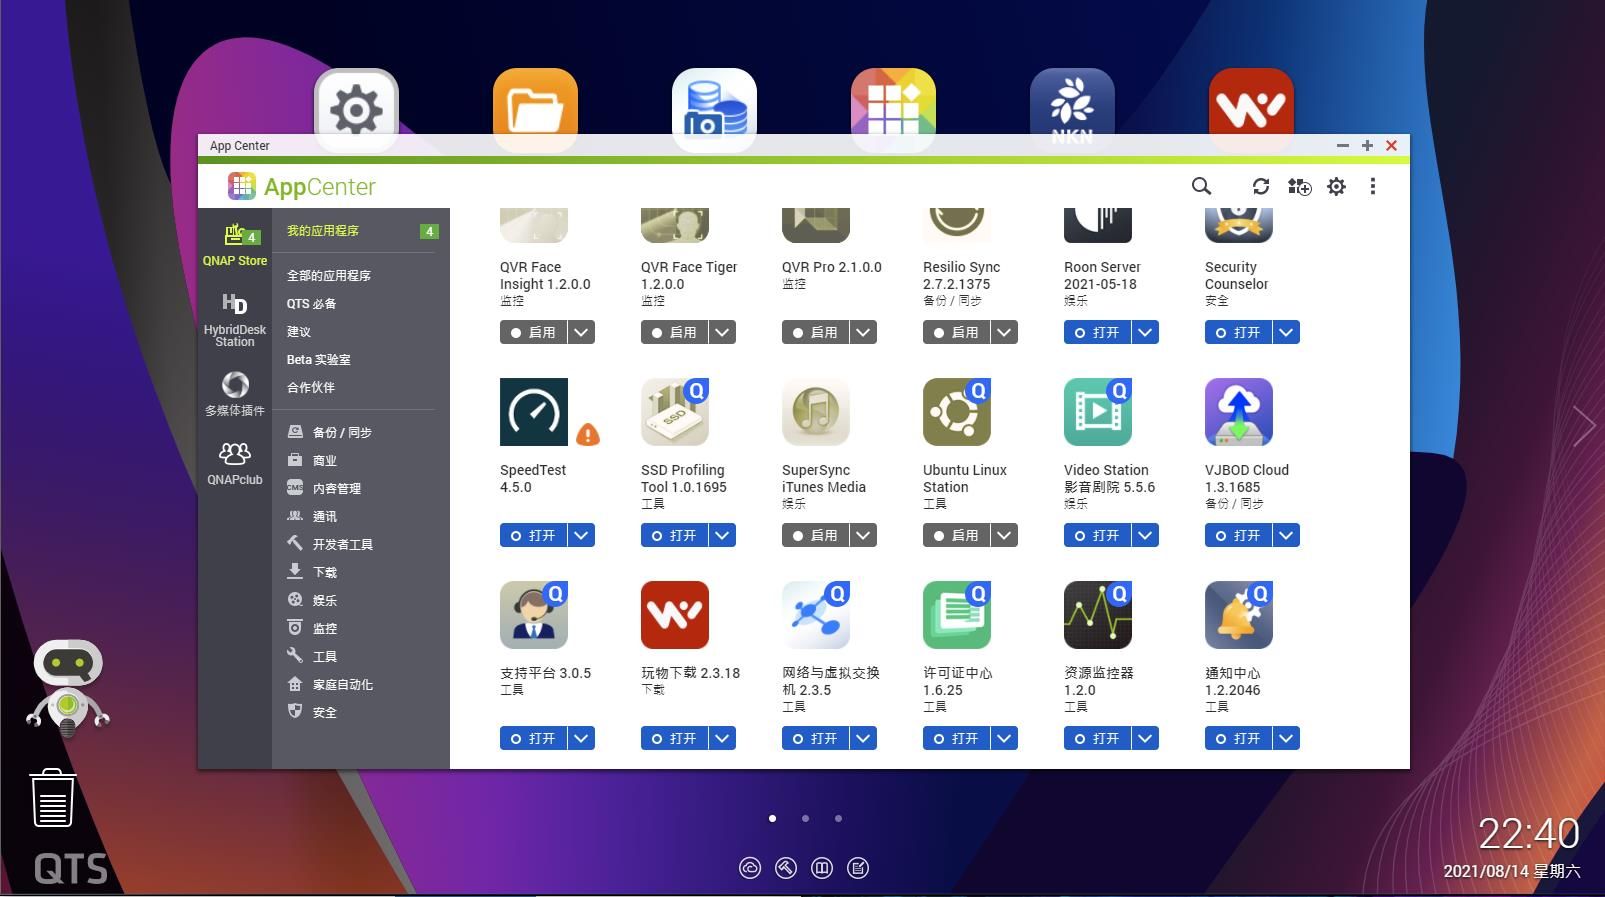Expand dropdown next to Ubuntu Linux Station 启用
The image size is (1605, 897).
click(1004, 535)
